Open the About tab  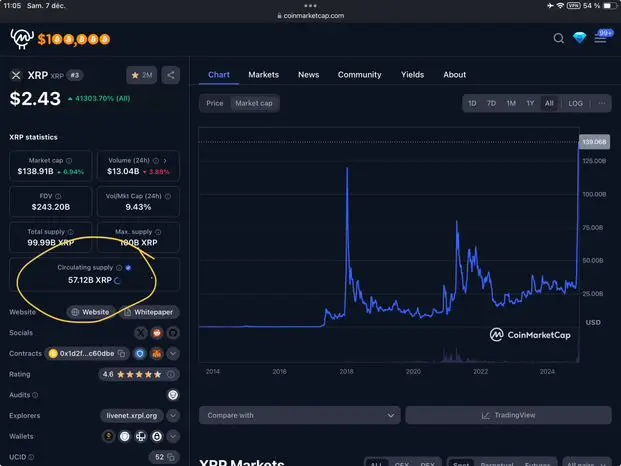coord(455,74)
